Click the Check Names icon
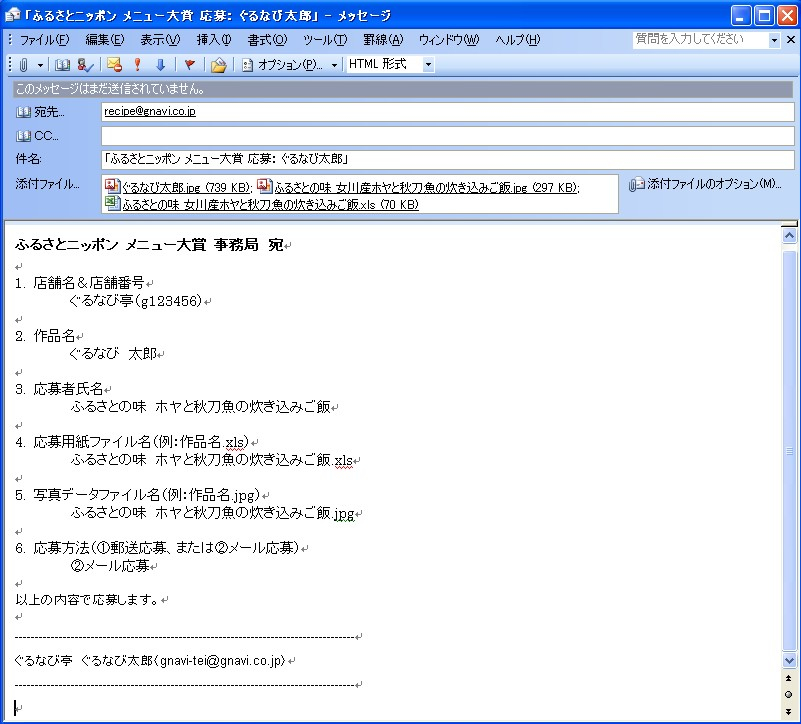Image resolution: width=801 pixels, height=724 pixels. pos(85,64)
